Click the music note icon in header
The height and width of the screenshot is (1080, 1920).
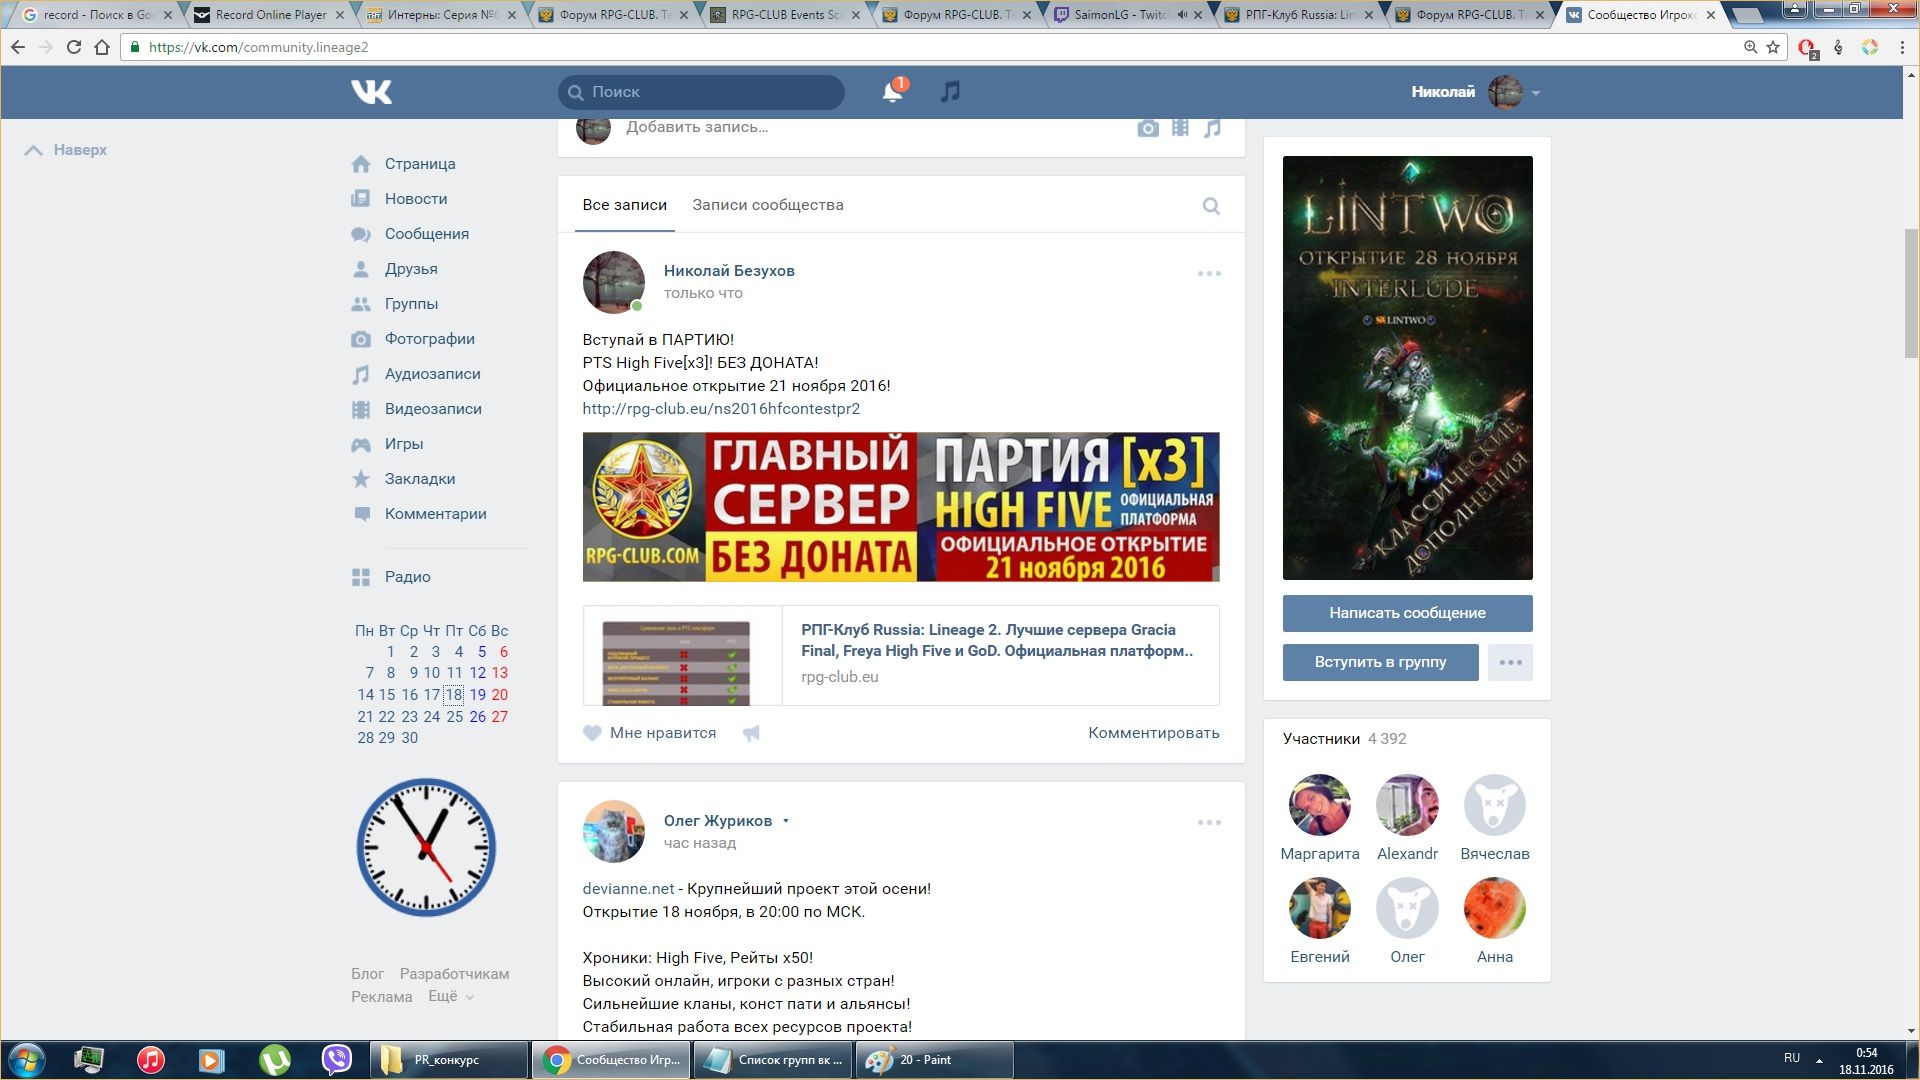(950, 92)
